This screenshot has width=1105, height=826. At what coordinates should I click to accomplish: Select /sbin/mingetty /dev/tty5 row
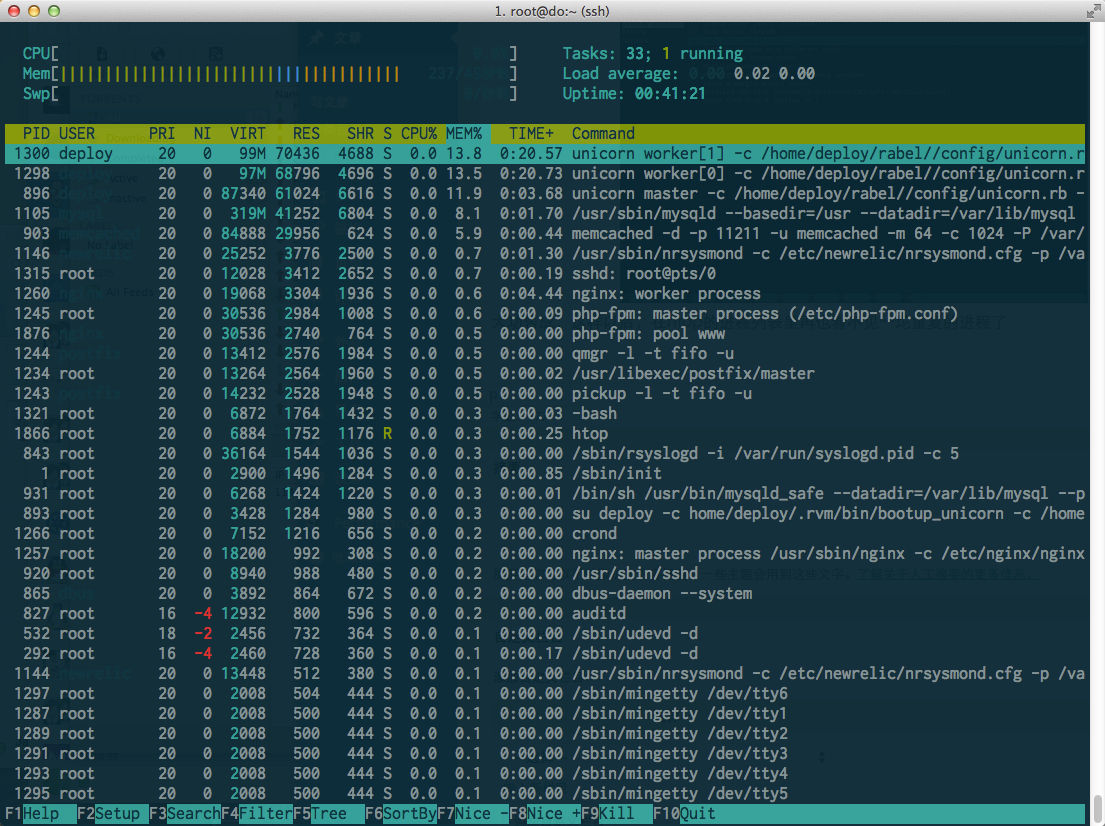545,794
